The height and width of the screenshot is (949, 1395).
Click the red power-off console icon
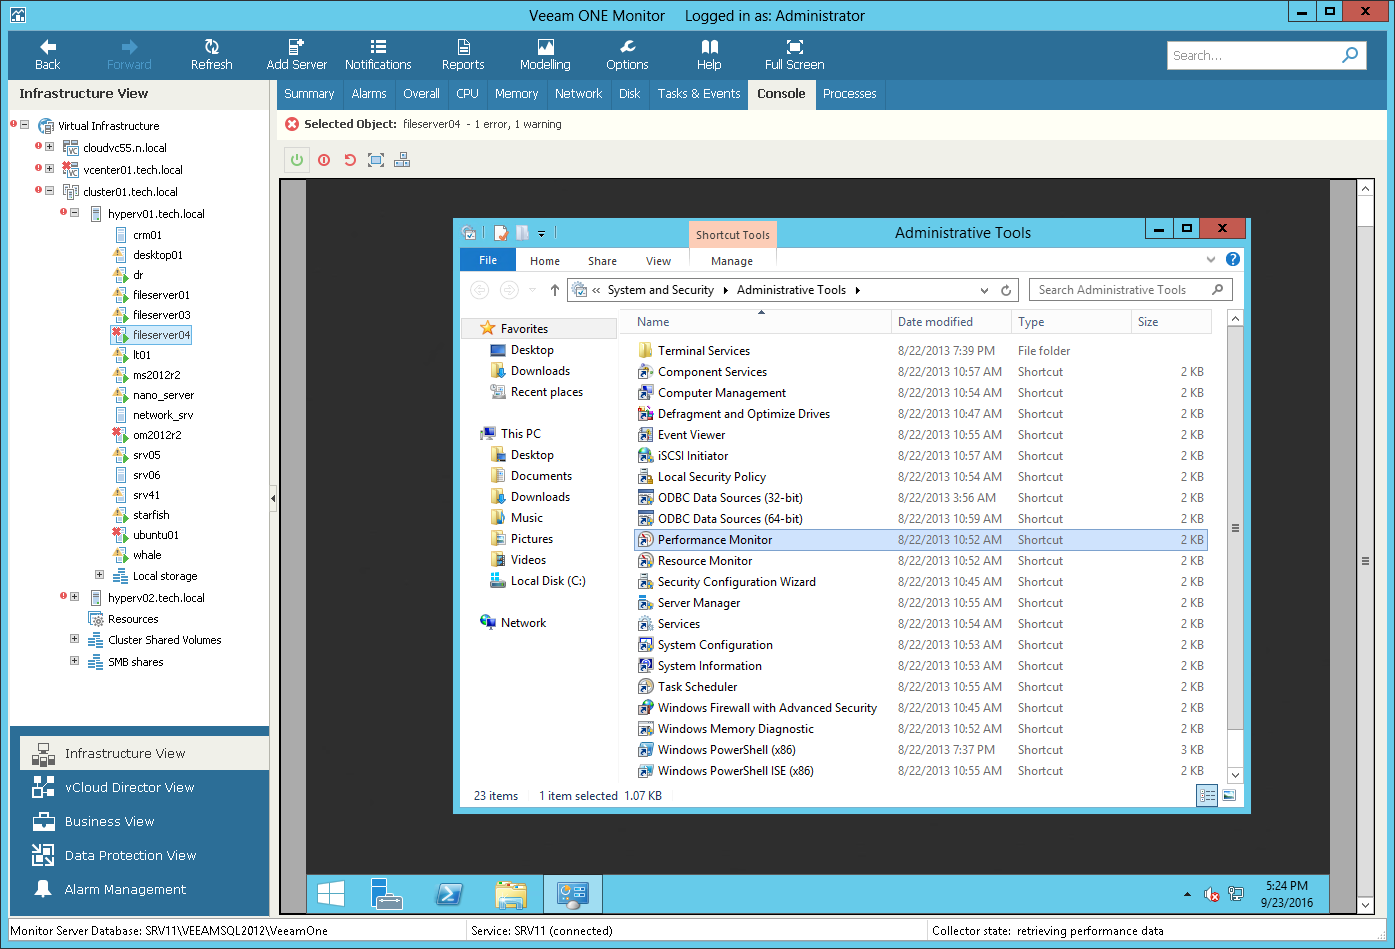click(324, 160)
